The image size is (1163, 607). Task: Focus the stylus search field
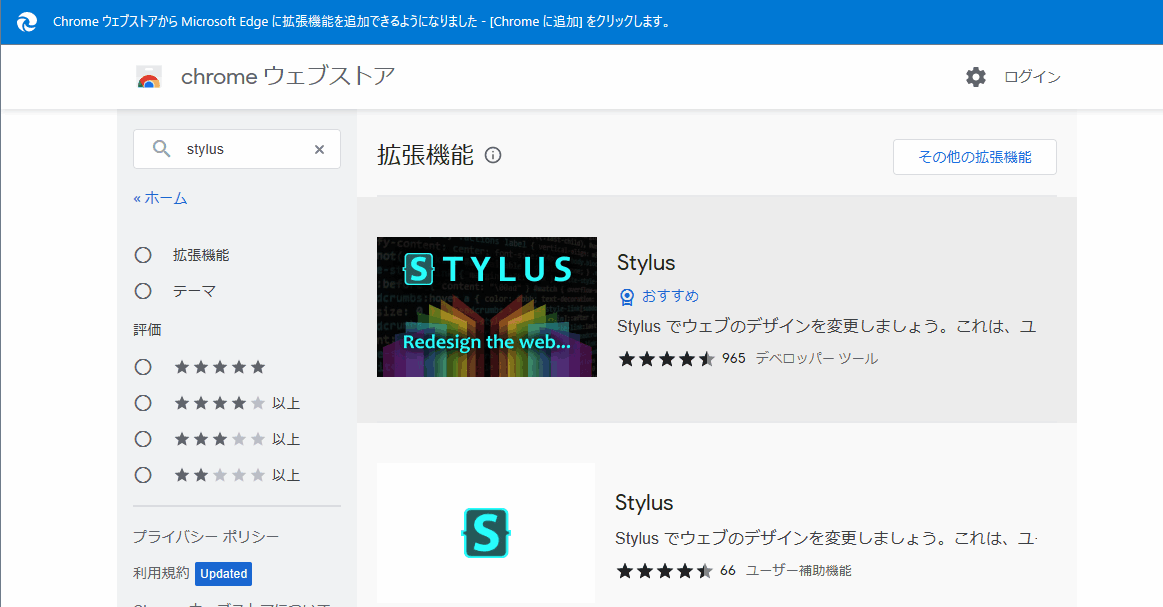pyautogui.click(x=237, y=149)
